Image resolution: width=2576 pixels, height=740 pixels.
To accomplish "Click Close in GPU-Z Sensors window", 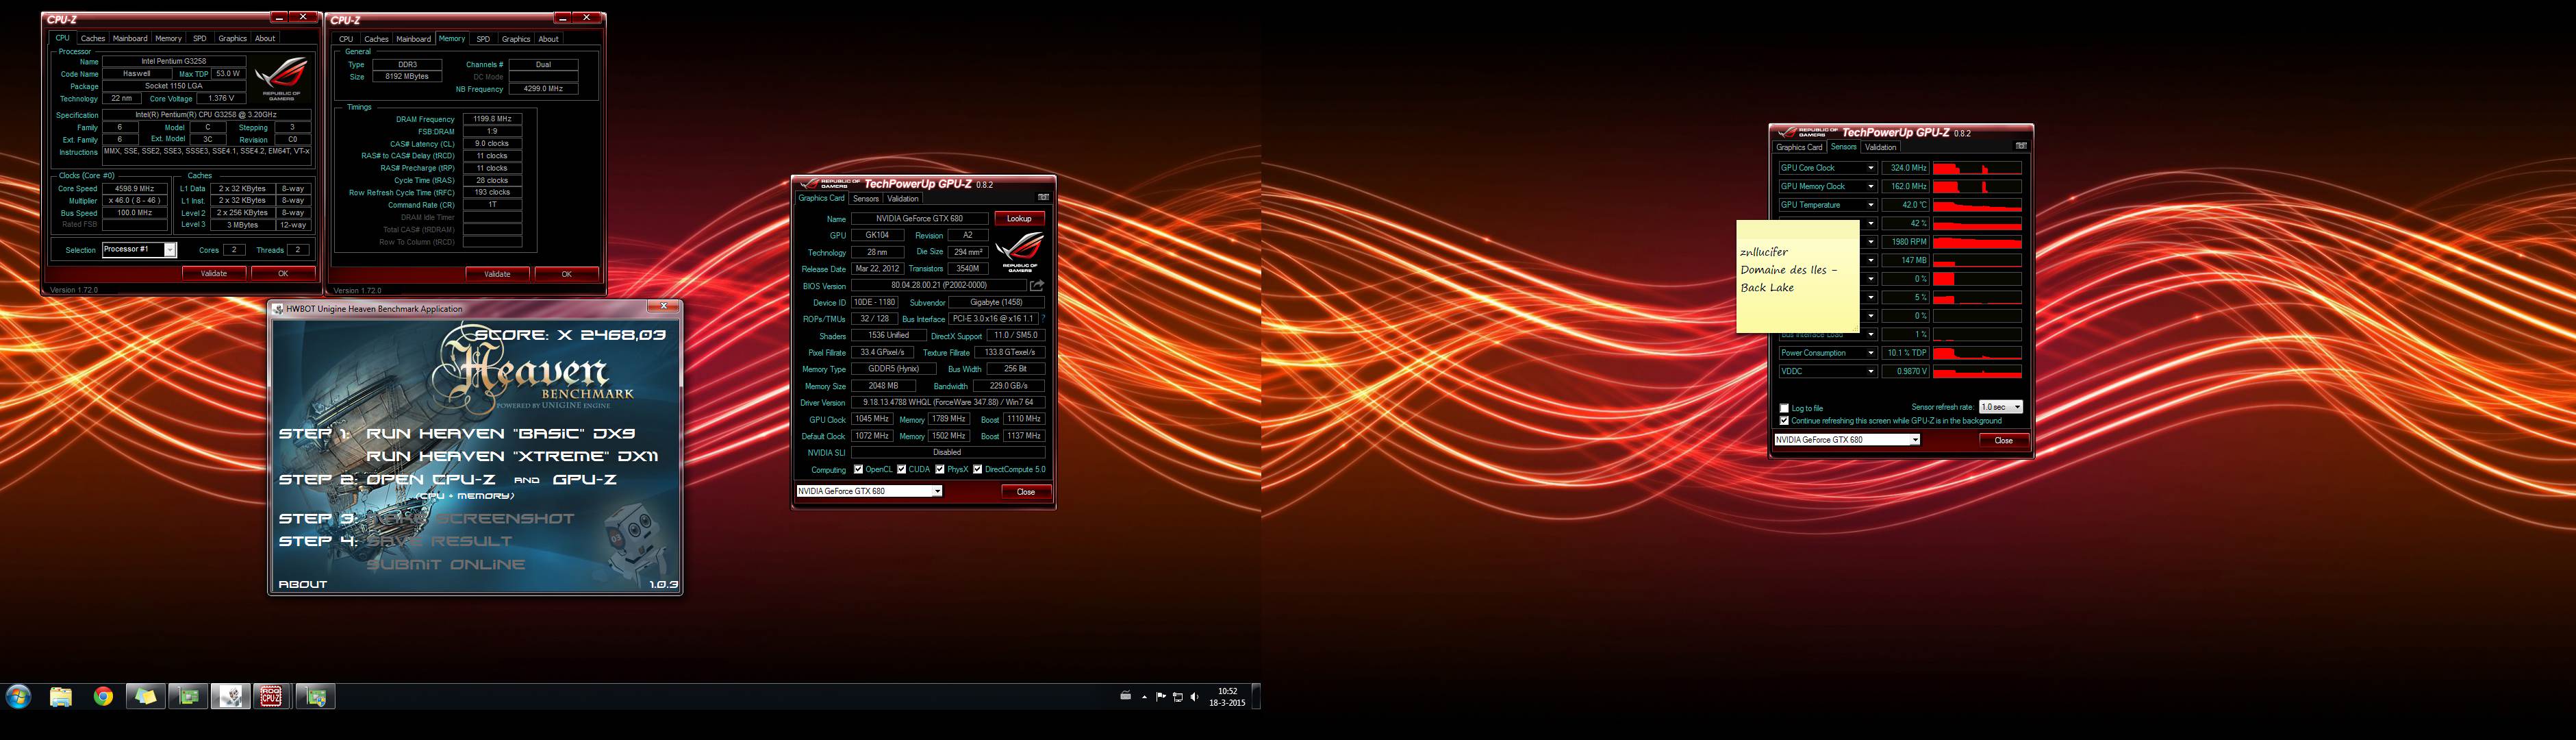I will coord(2004,440).
